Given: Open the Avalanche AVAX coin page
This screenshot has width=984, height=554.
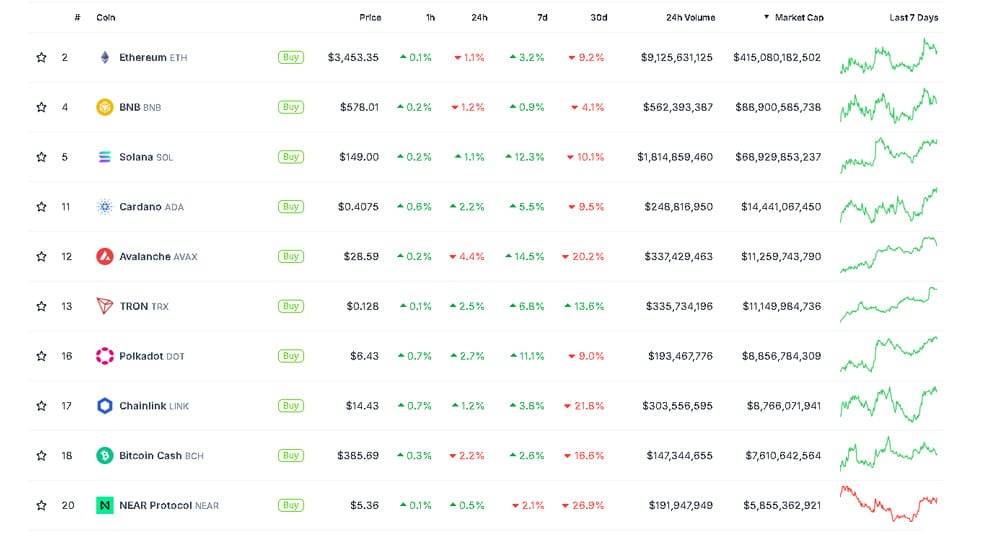Looking at the screenshot, I should pos(158,257).
